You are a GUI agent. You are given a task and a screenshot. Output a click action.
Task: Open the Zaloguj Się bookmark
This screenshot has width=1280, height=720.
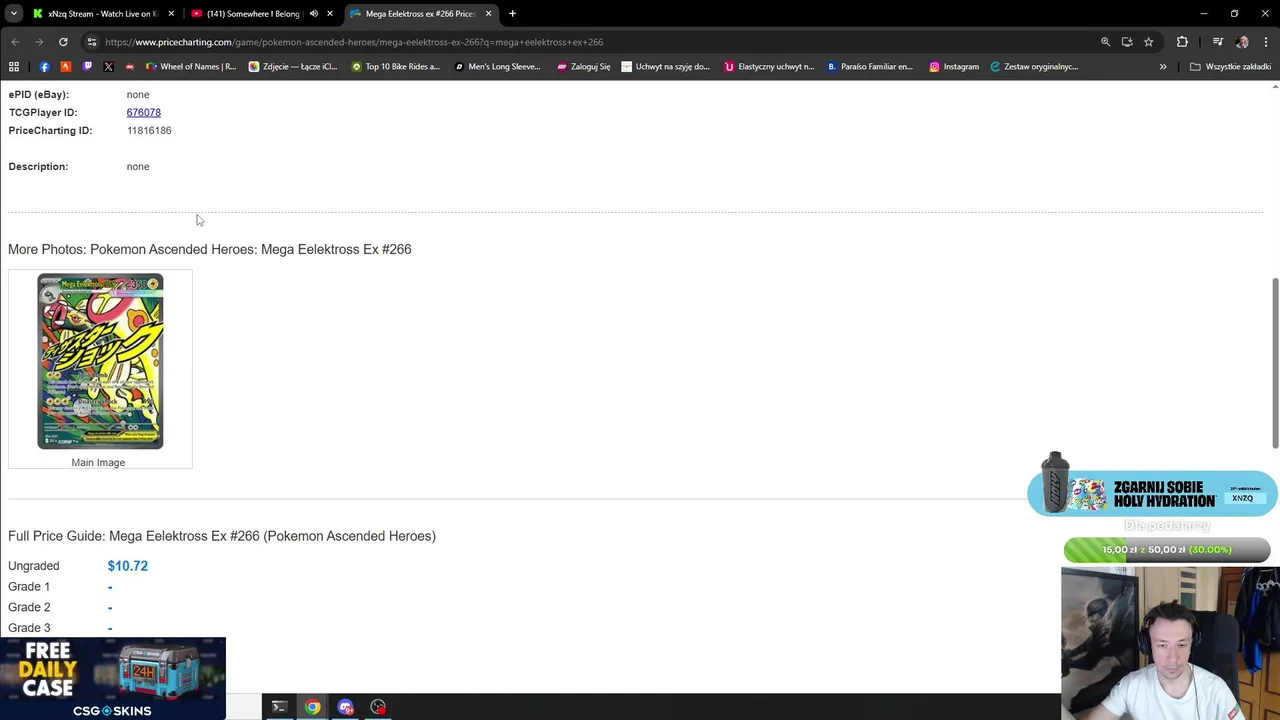[583, 67]
